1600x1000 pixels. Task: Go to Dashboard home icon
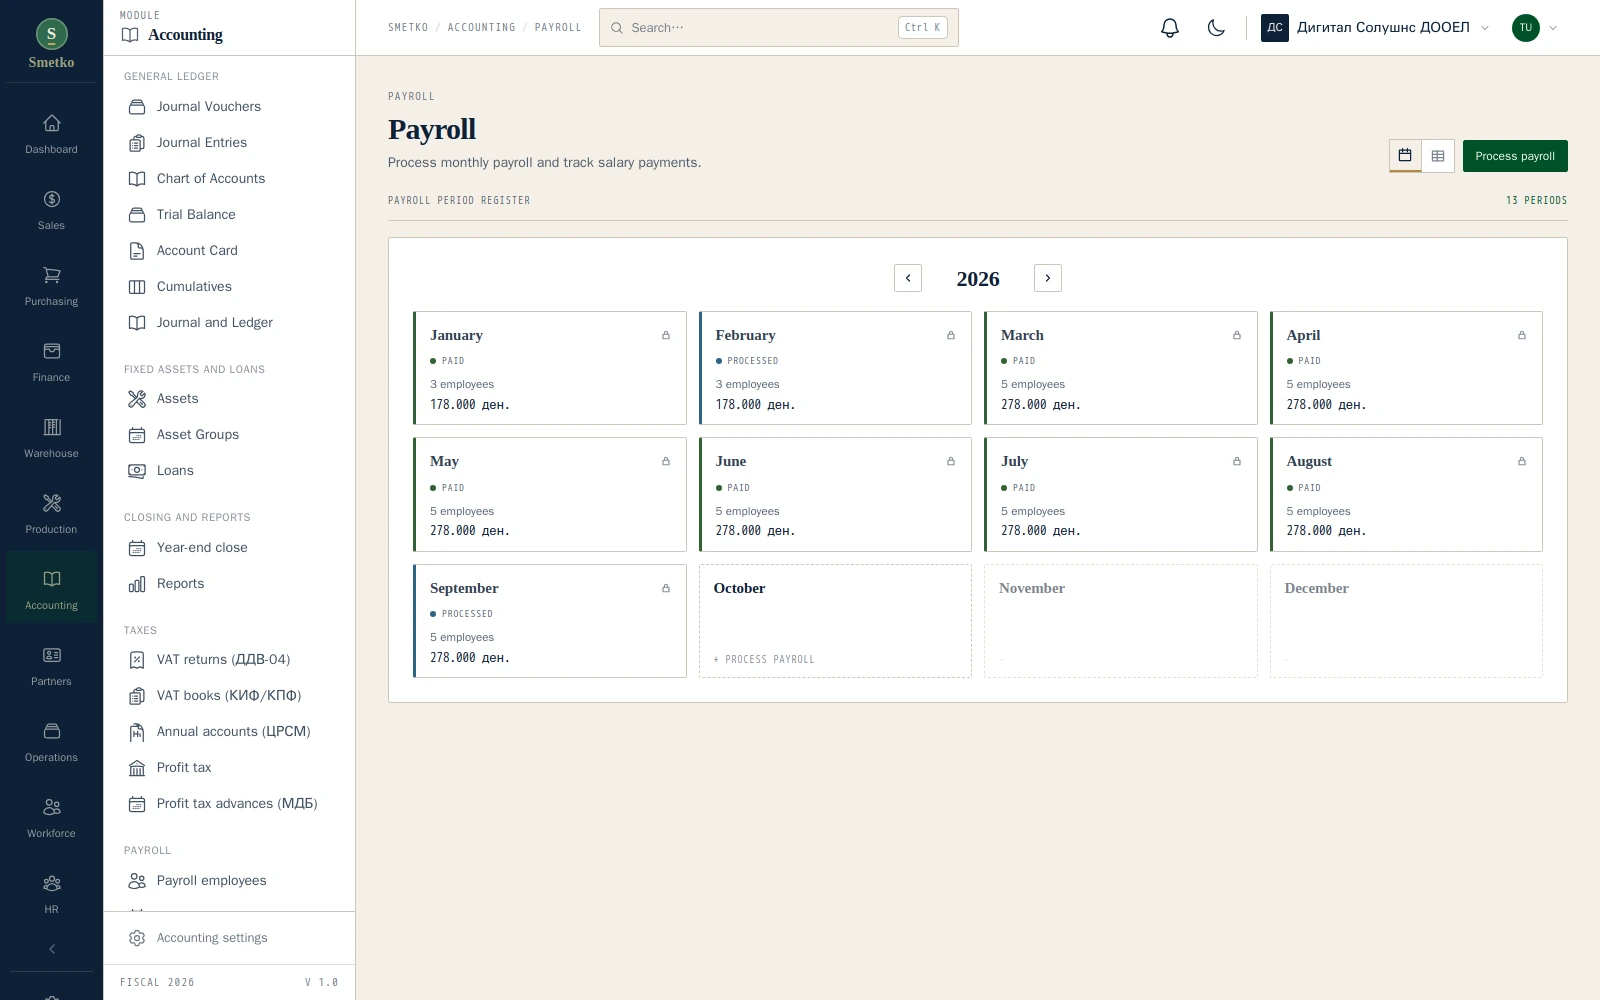point(51,135)
